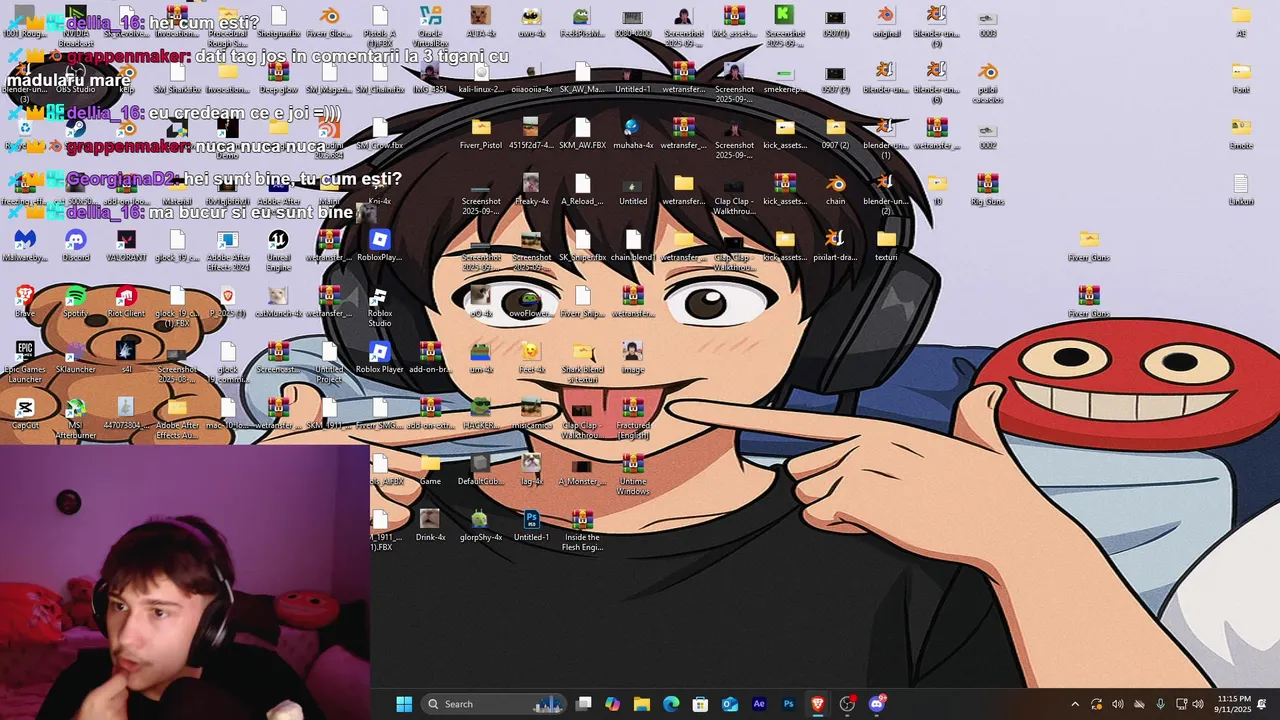Select the Drink-4x image file
Screen dimensions: 1280x720
[x=430, y=525]
